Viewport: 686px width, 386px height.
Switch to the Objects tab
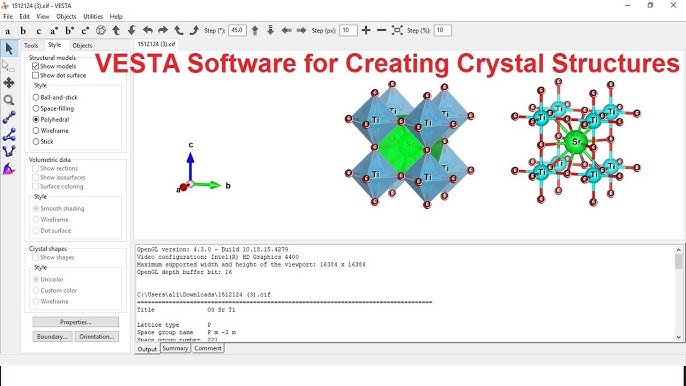coord(82,46)
